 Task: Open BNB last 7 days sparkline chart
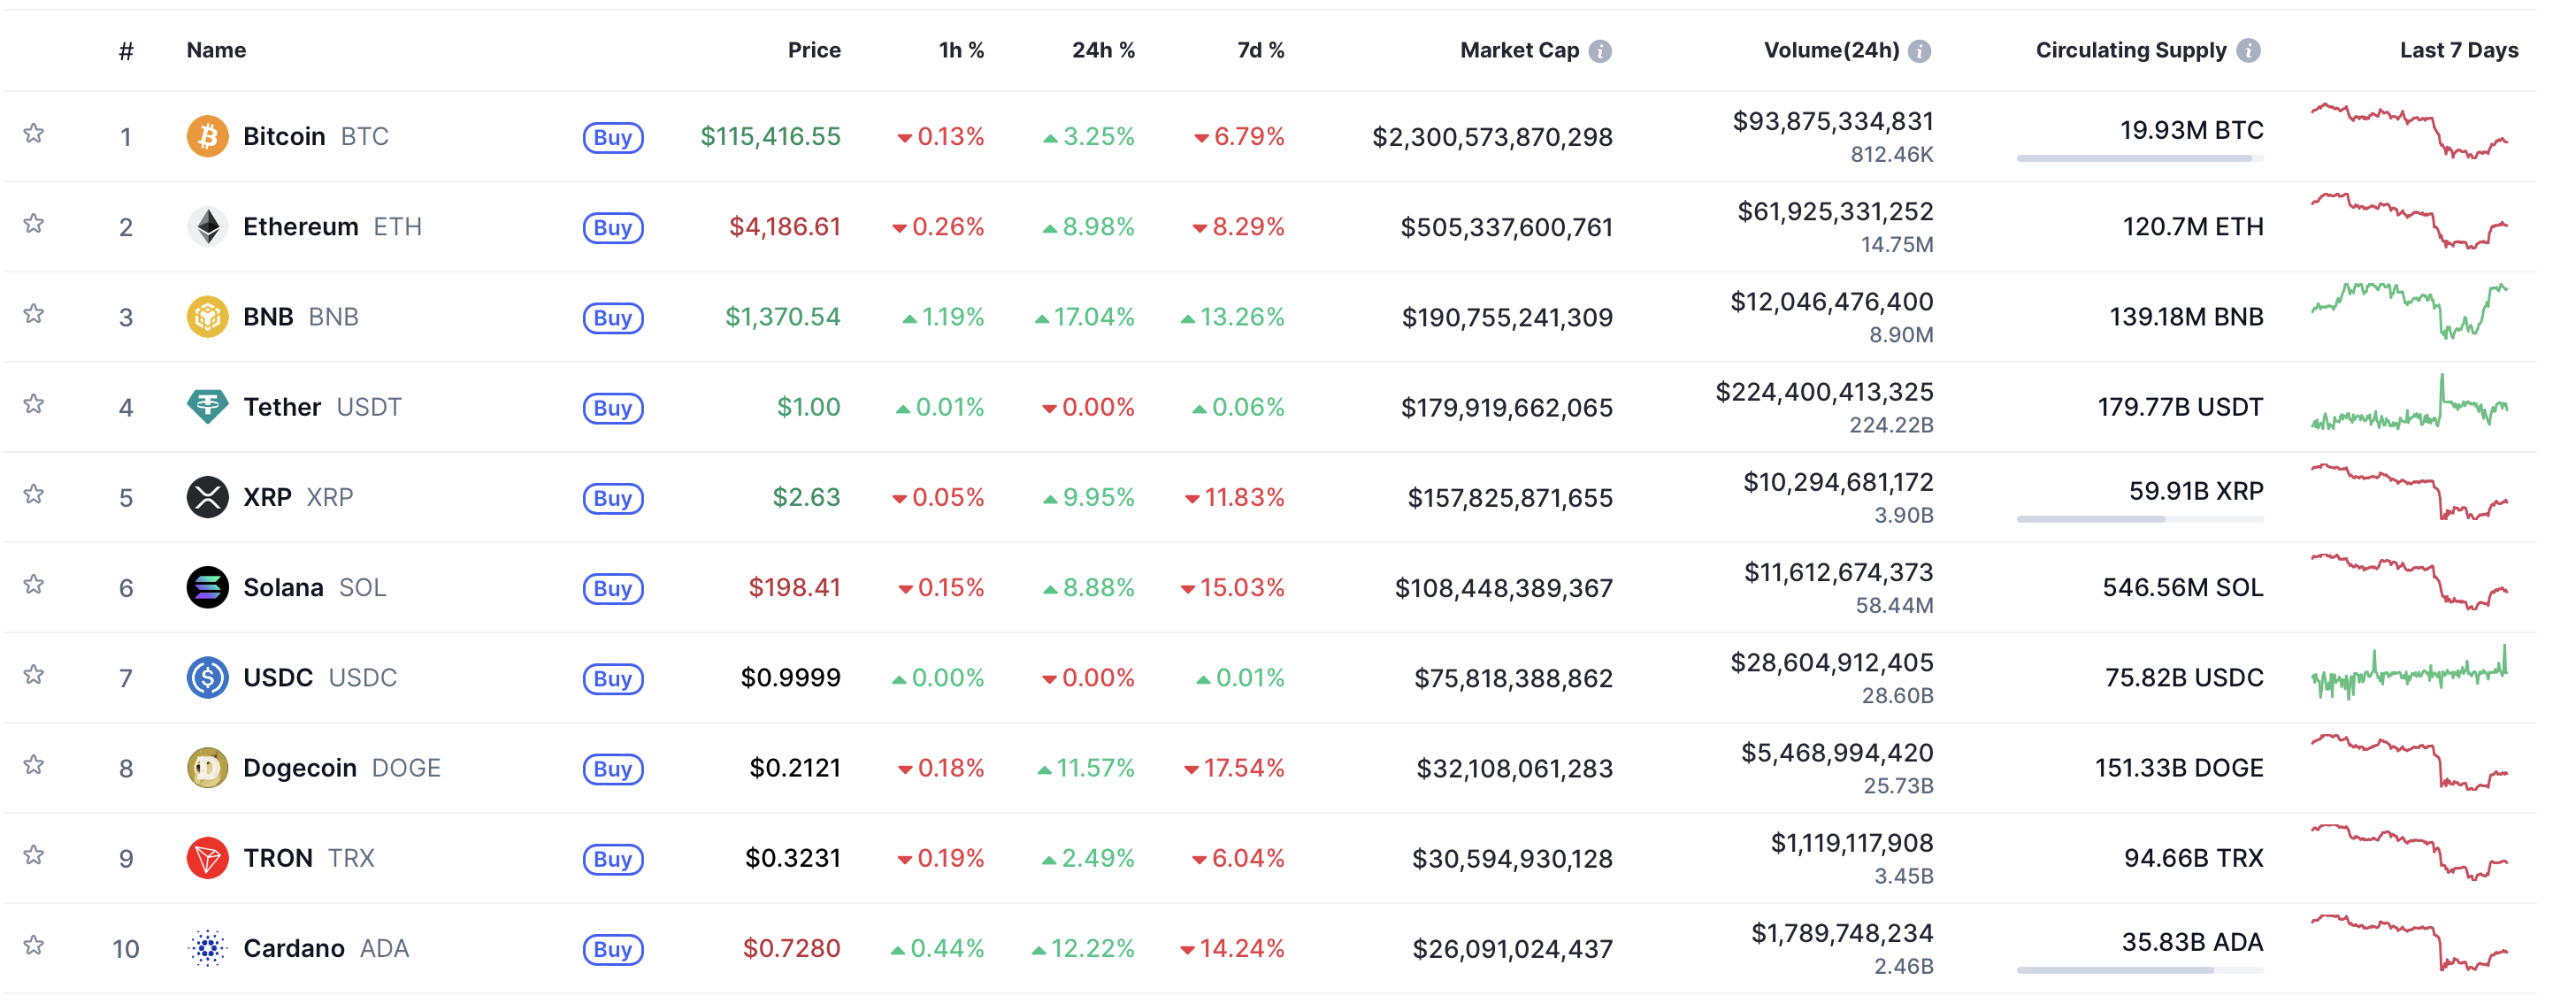(x=2409, y=312)
